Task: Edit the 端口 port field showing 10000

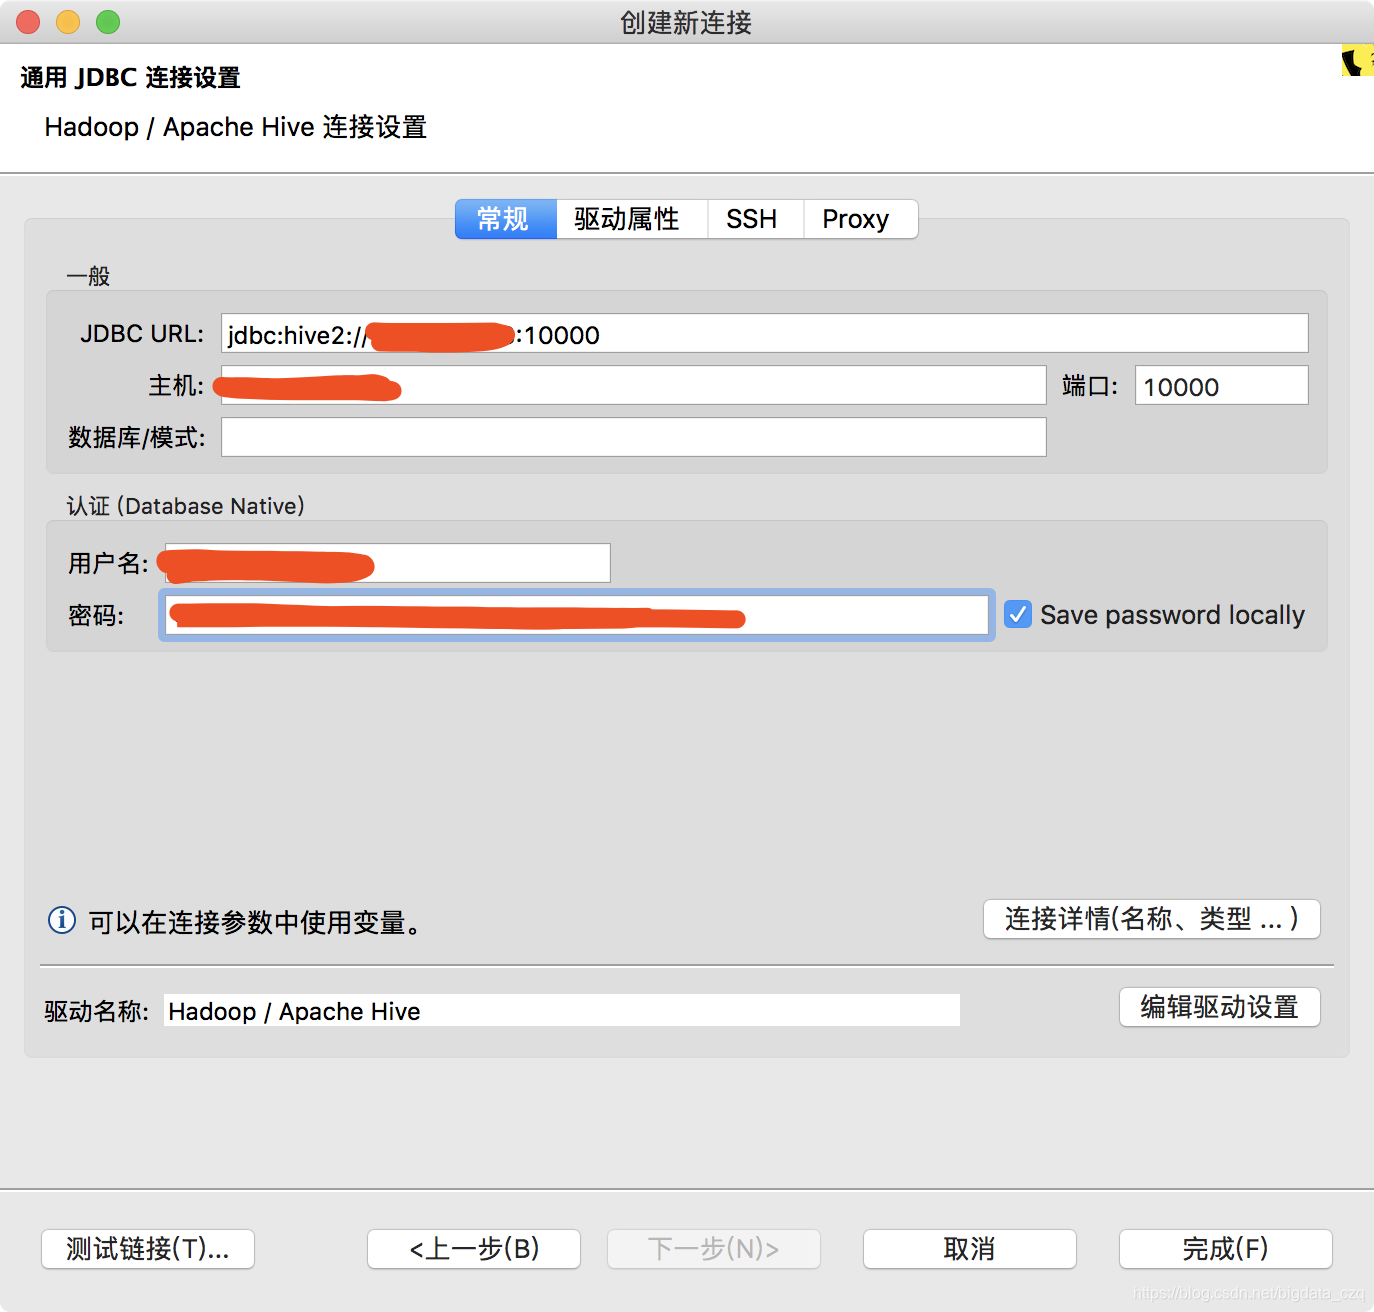Action: tap(1221, 385)
